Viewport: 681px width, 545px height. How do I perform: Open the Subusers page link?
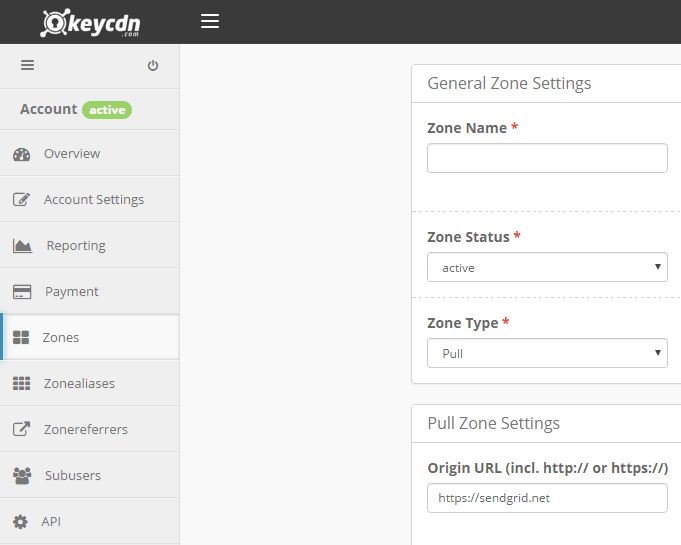[x=73, y=476]
